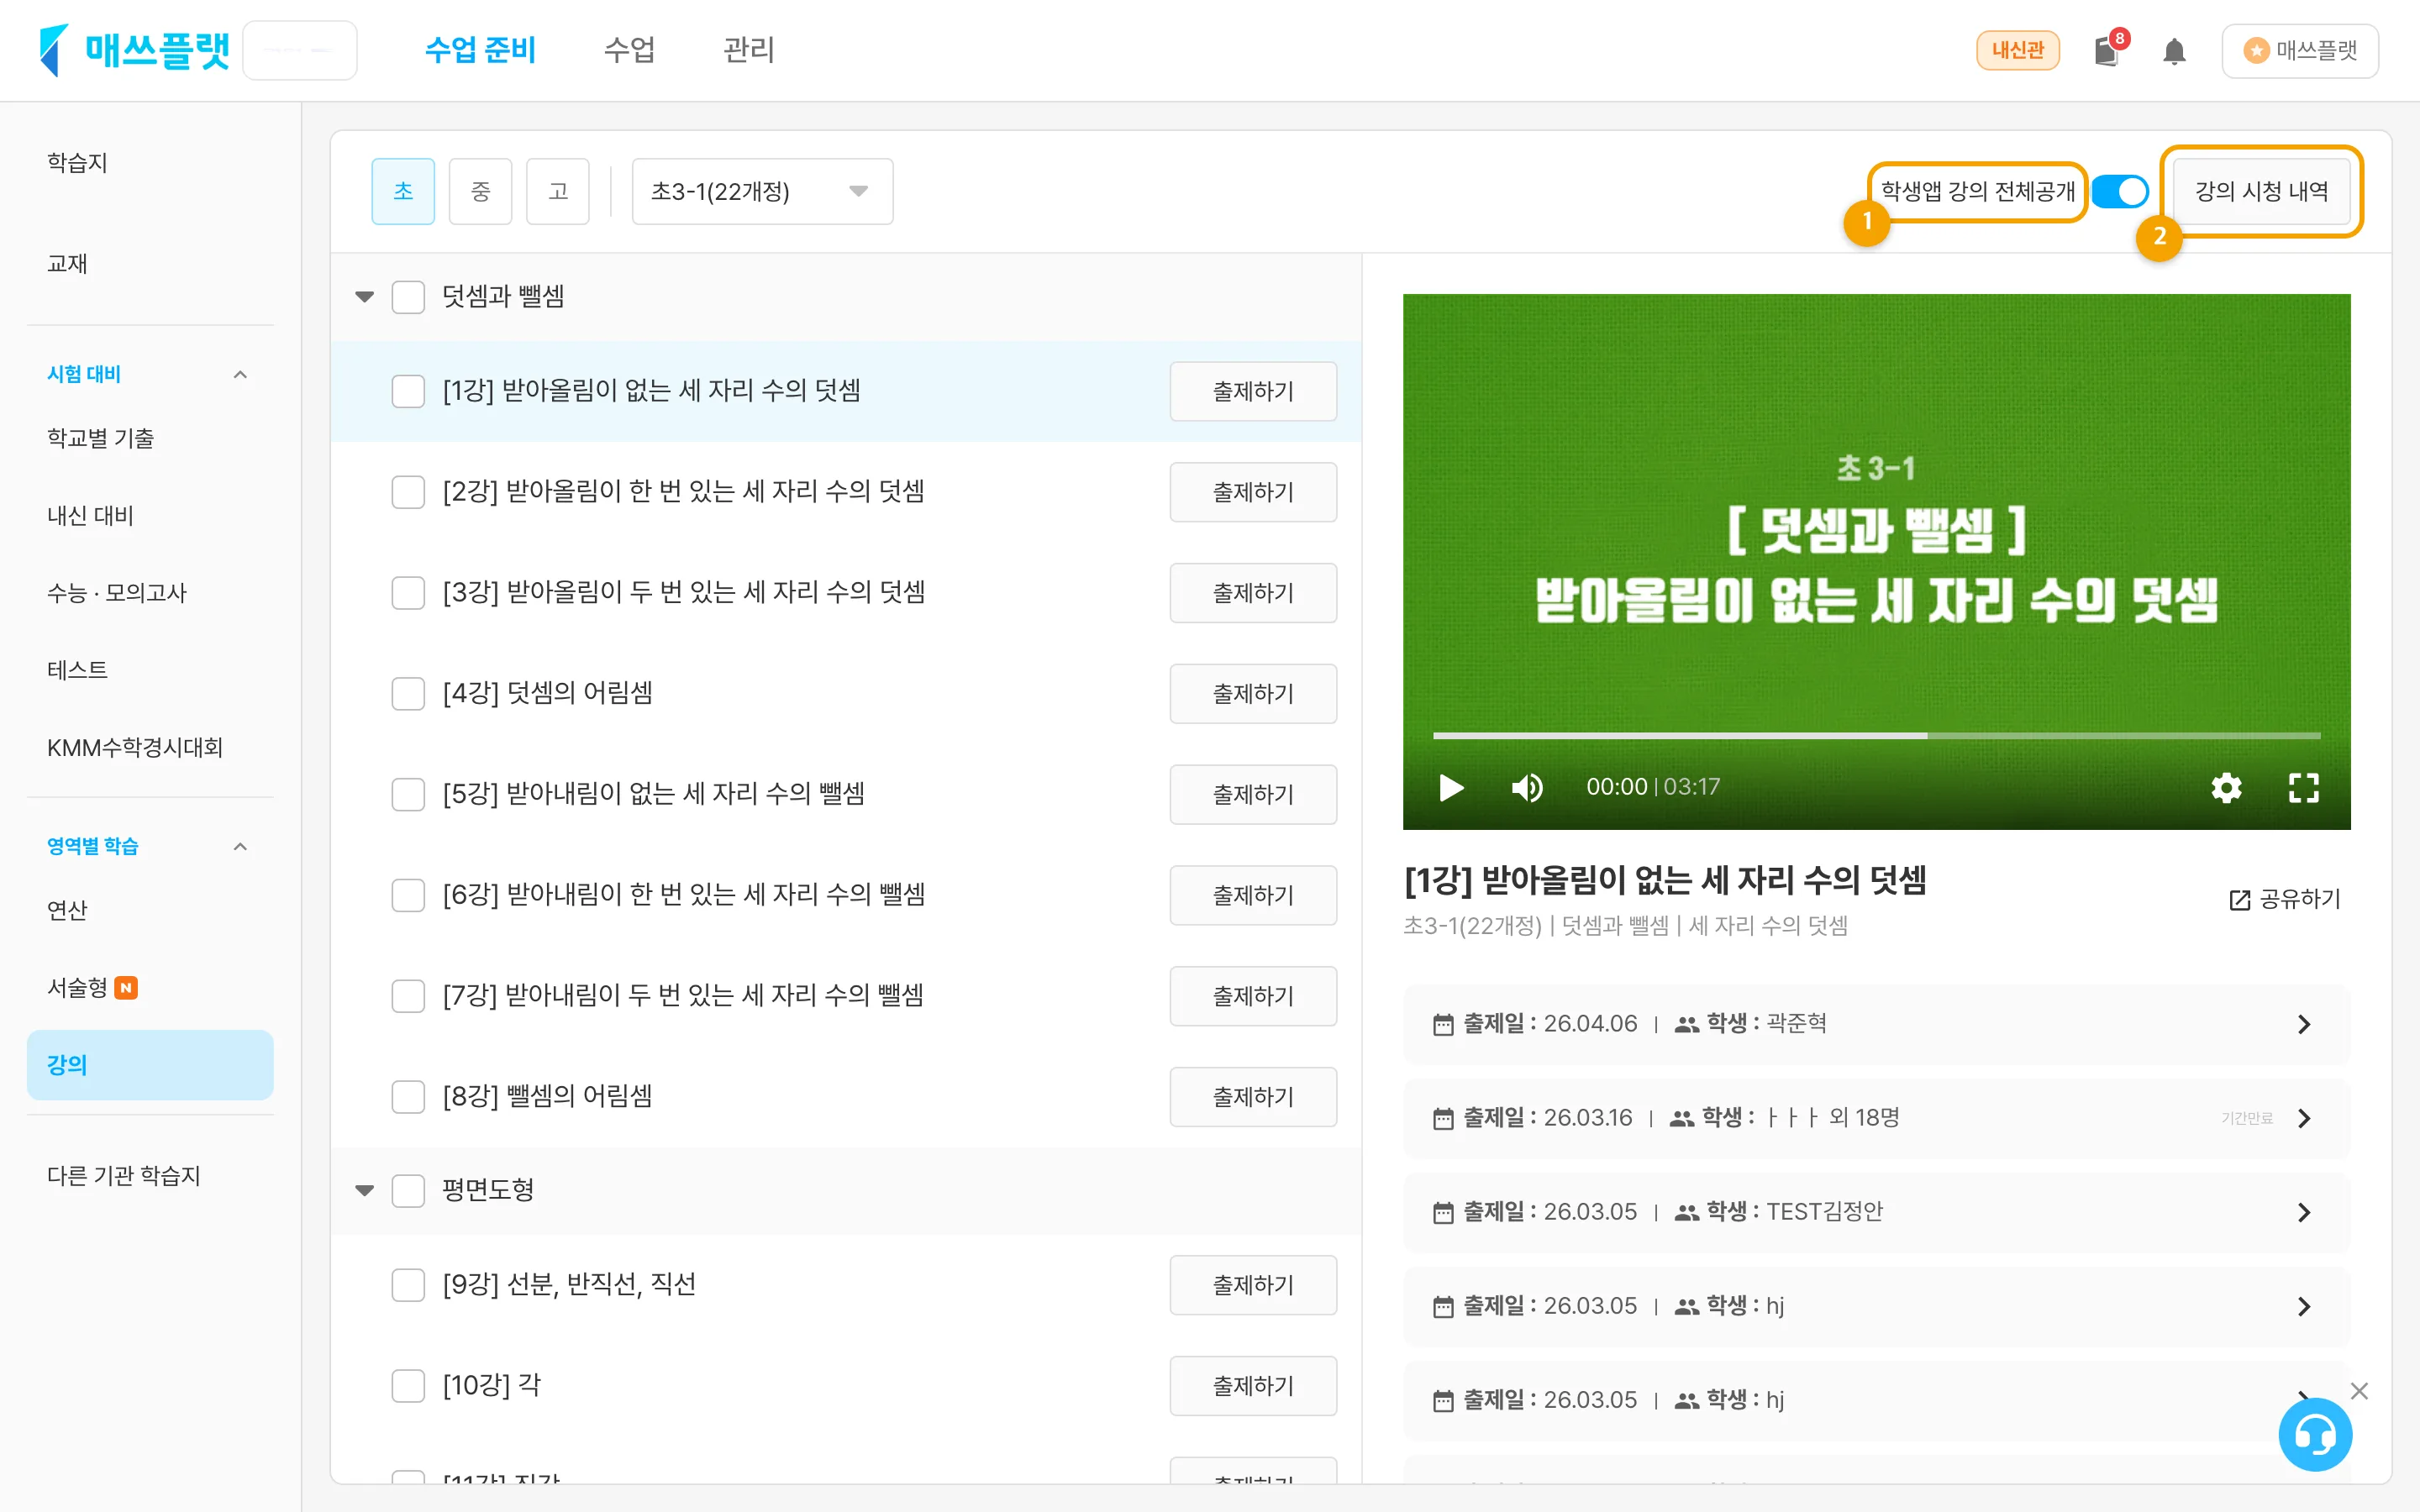This screenshot has width=2420, height=1512.
Task: Seek on the video progress bar
Action: click(1876, 736)
